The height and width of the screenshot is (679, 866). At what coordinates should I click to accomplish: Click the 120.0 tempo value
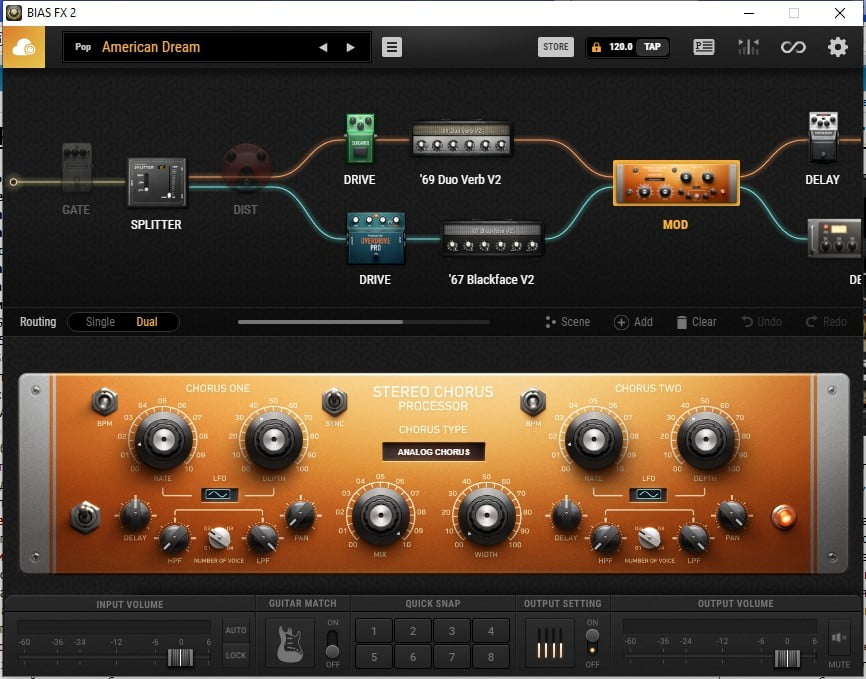pyautogui.click(x=621, y=47)
